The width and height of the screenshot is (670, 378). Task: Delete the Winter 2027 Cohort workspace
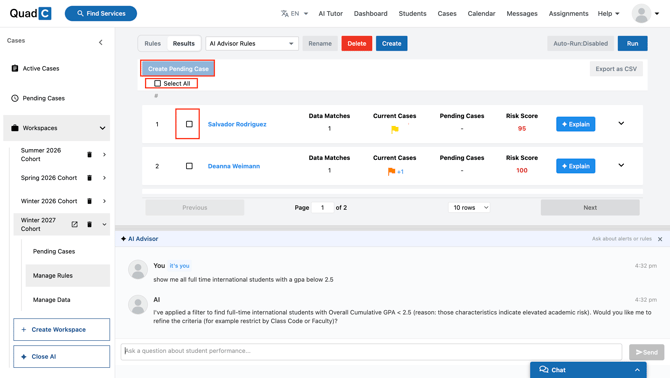(x=89, y=224)
